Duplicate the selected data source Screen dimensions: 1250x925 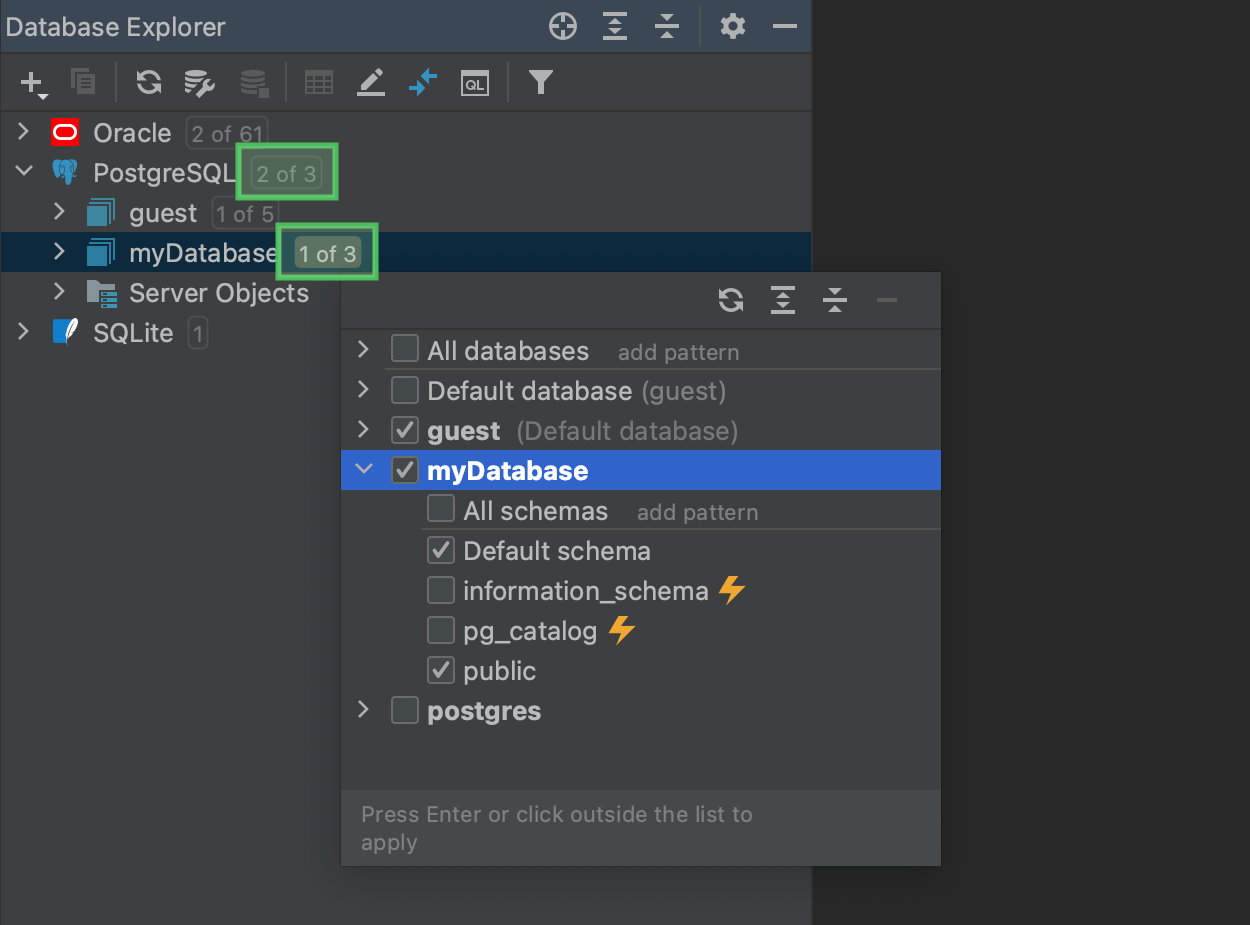pyautogui.click(x=84, y=83)
